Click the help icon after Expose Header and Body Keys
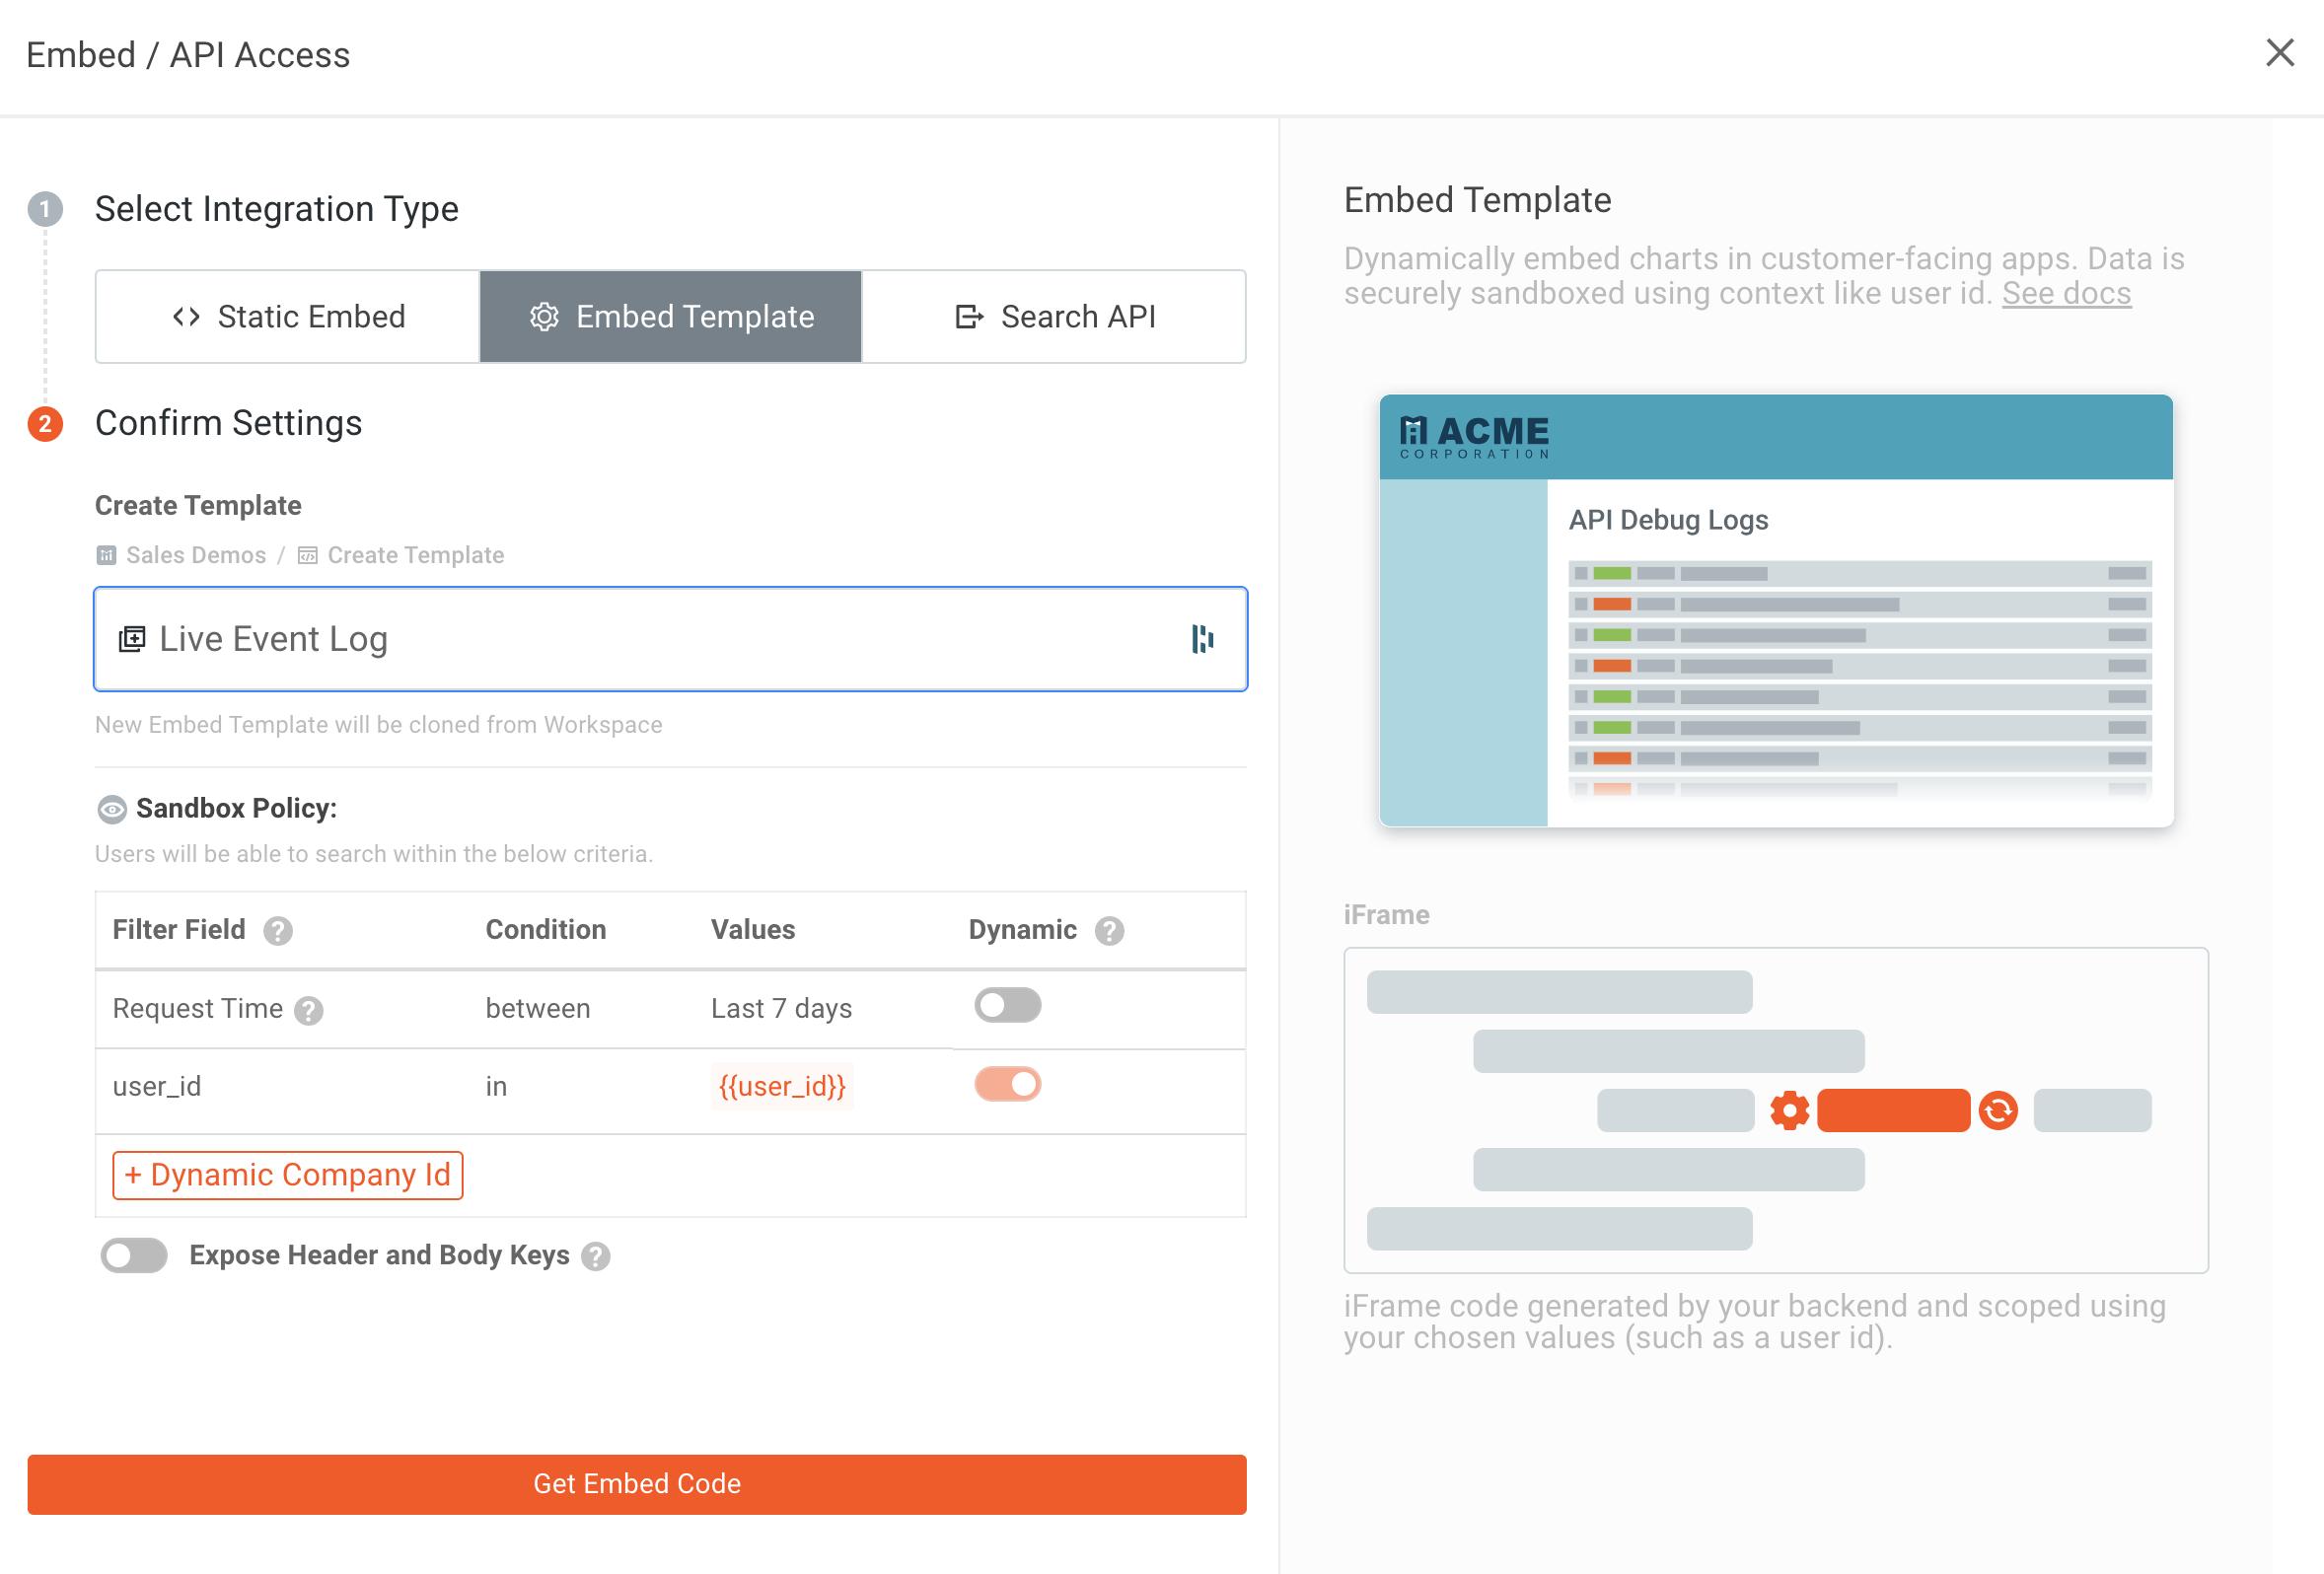 tap(595, 1257)
